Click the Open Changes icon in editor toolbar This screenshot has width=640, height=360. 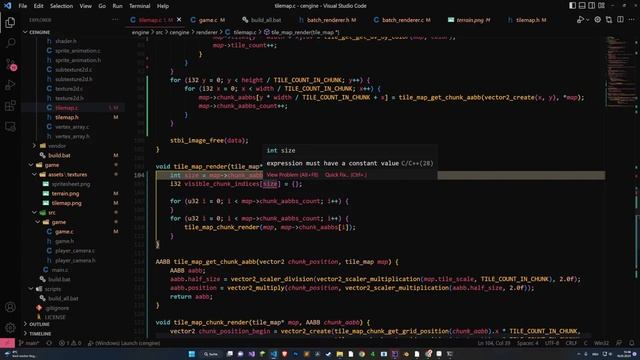pyautogui.click(x=609, y=20)
